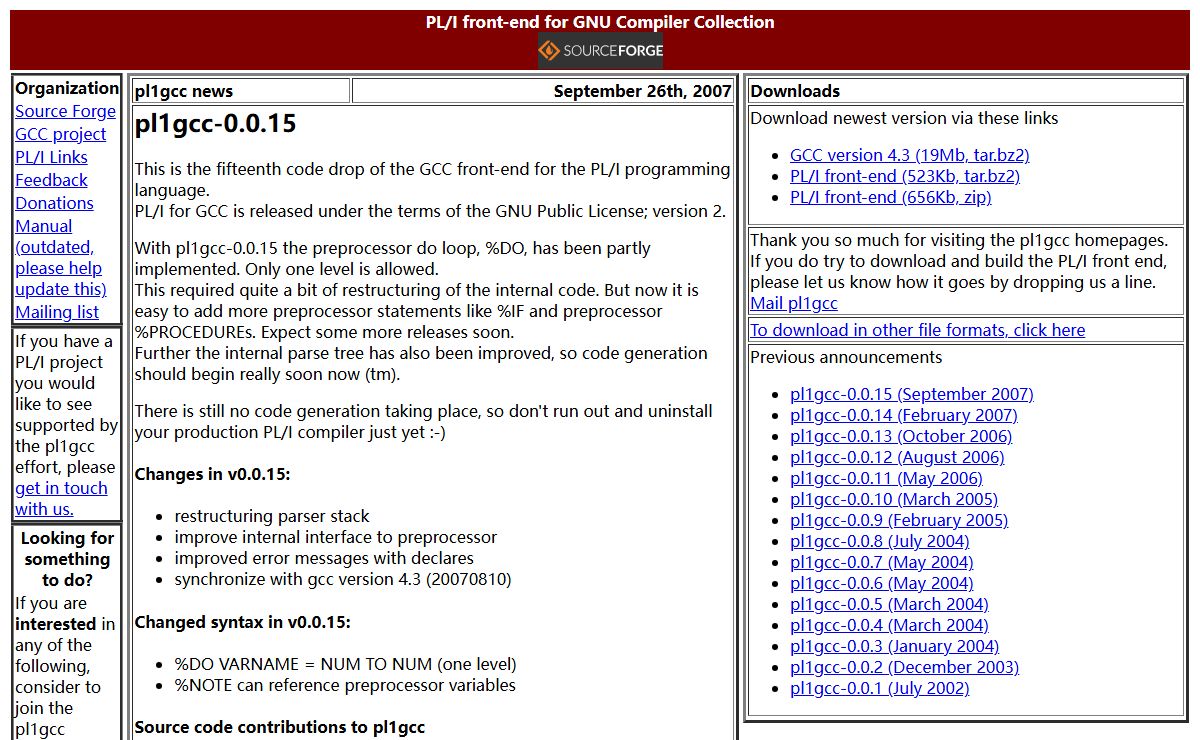Download GCC version 4.3 tar.bz2
Image resolution: width=1200 pixels, height=740 pixels.
pyautogui.click(x=909, y=155)
